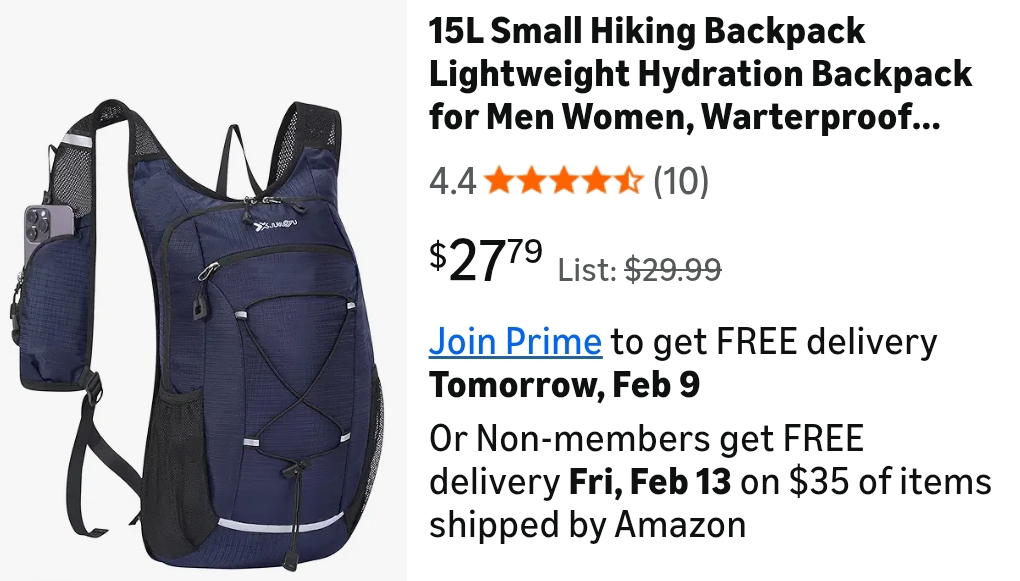This screenshot has width=1020, height=581.
Task: Click the struck-through $29.99 list price
Action: (x=673, y=269)
